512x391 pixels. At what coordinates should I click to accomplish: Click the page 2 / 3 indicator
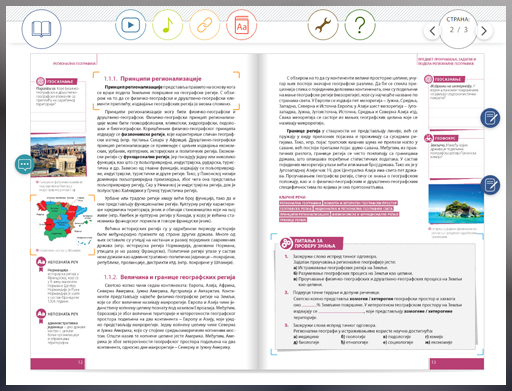tap(458, 29)
